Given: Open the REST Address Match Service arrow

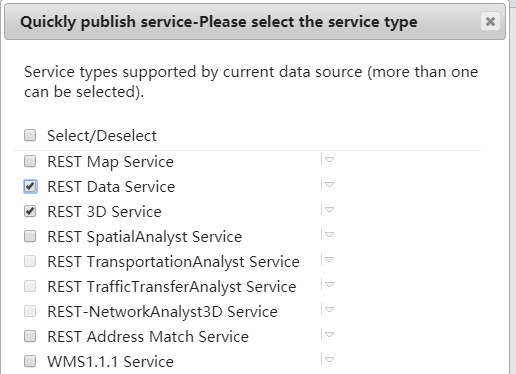Looking at the screenshot, I should coord(329,335).
